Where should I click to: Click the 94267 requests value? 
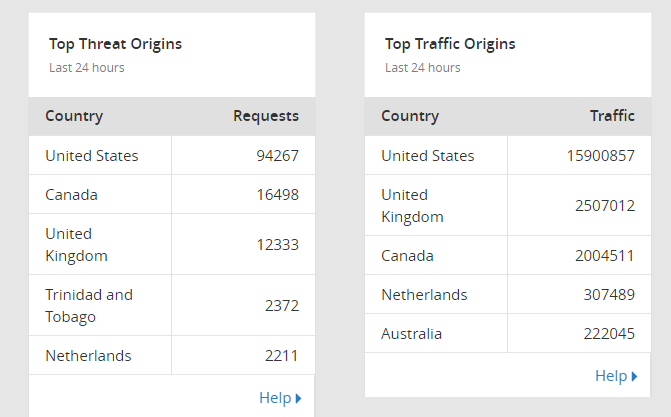coord(277,156)
